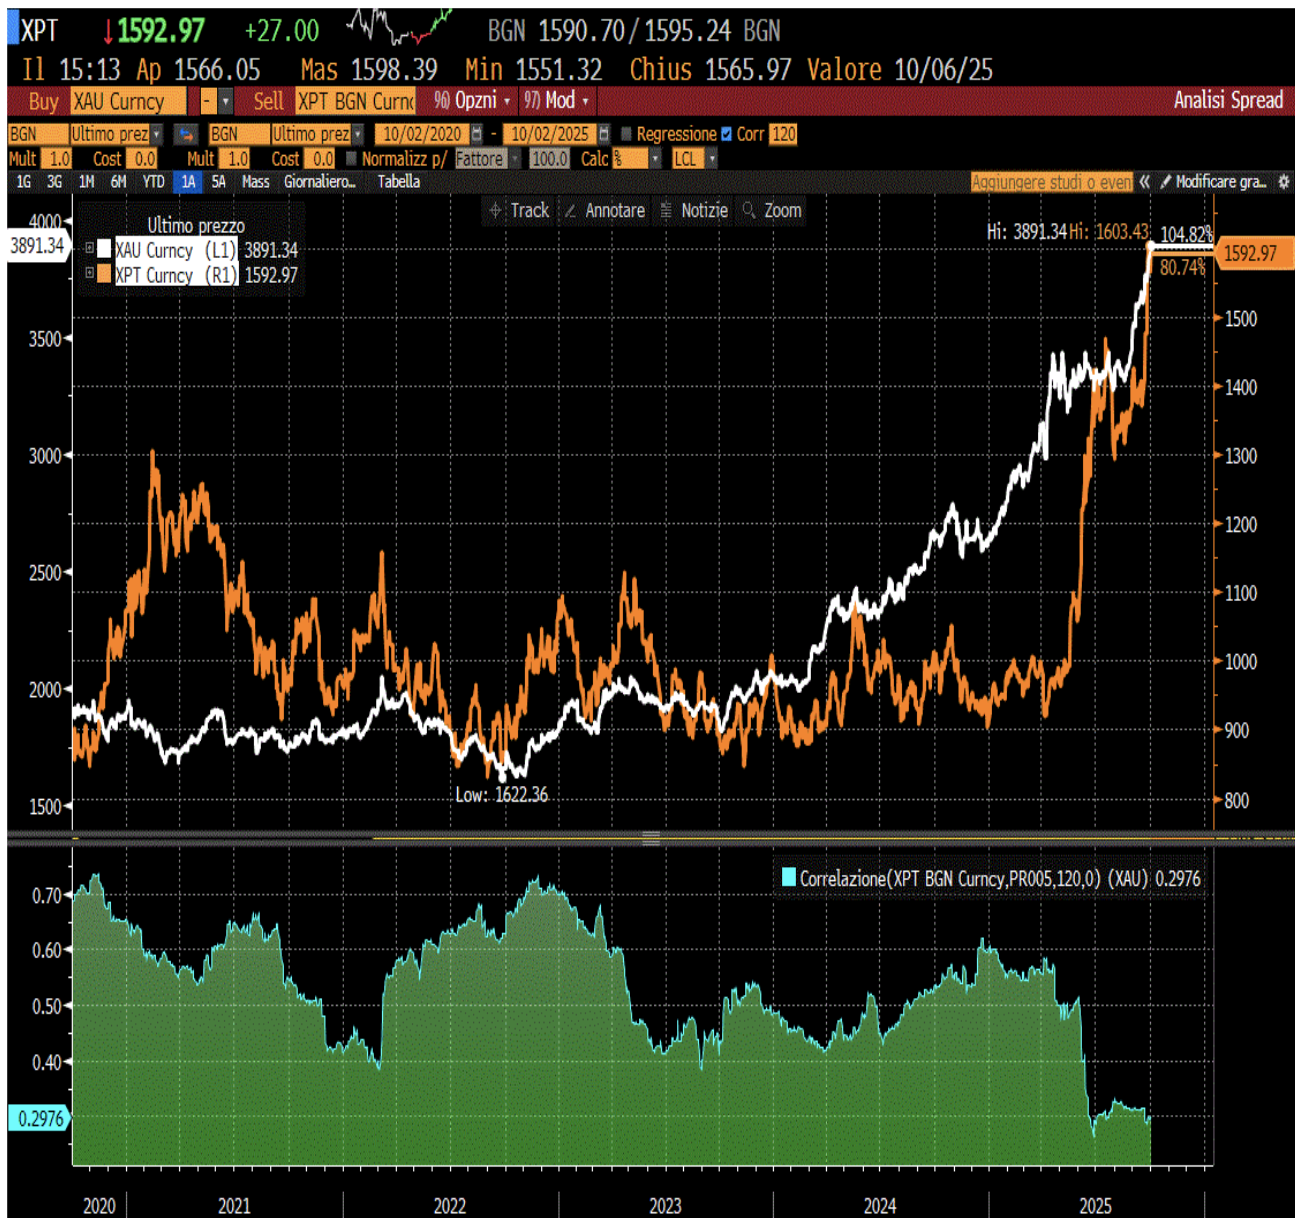
Task: Click the Analisi Spread title label
Action: (x=1228, y=100)
